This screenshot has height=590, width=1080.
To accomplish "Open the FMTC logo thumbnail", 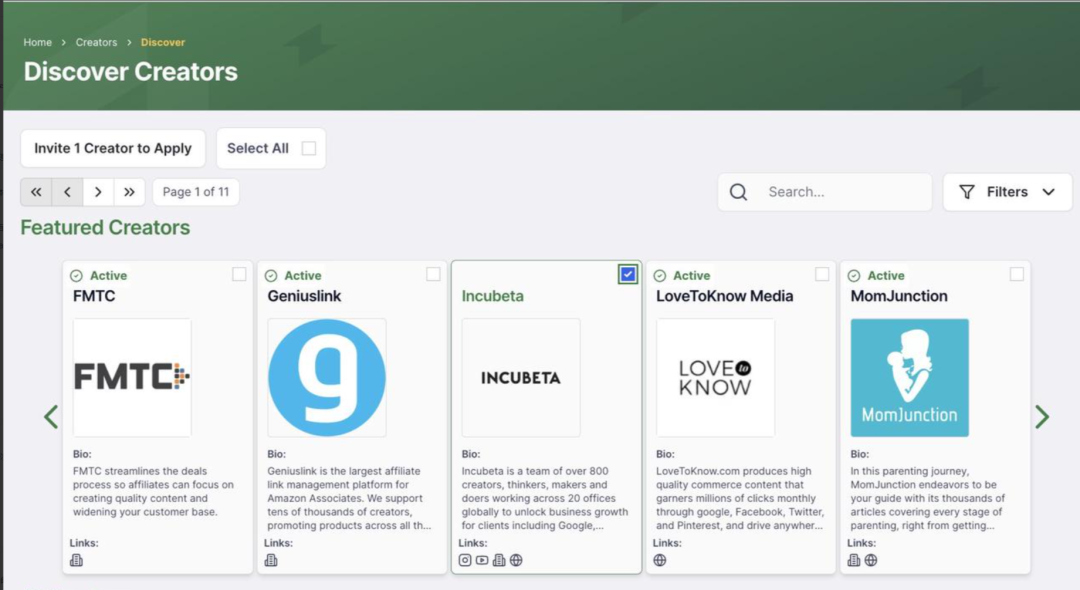I will (132, 377).
